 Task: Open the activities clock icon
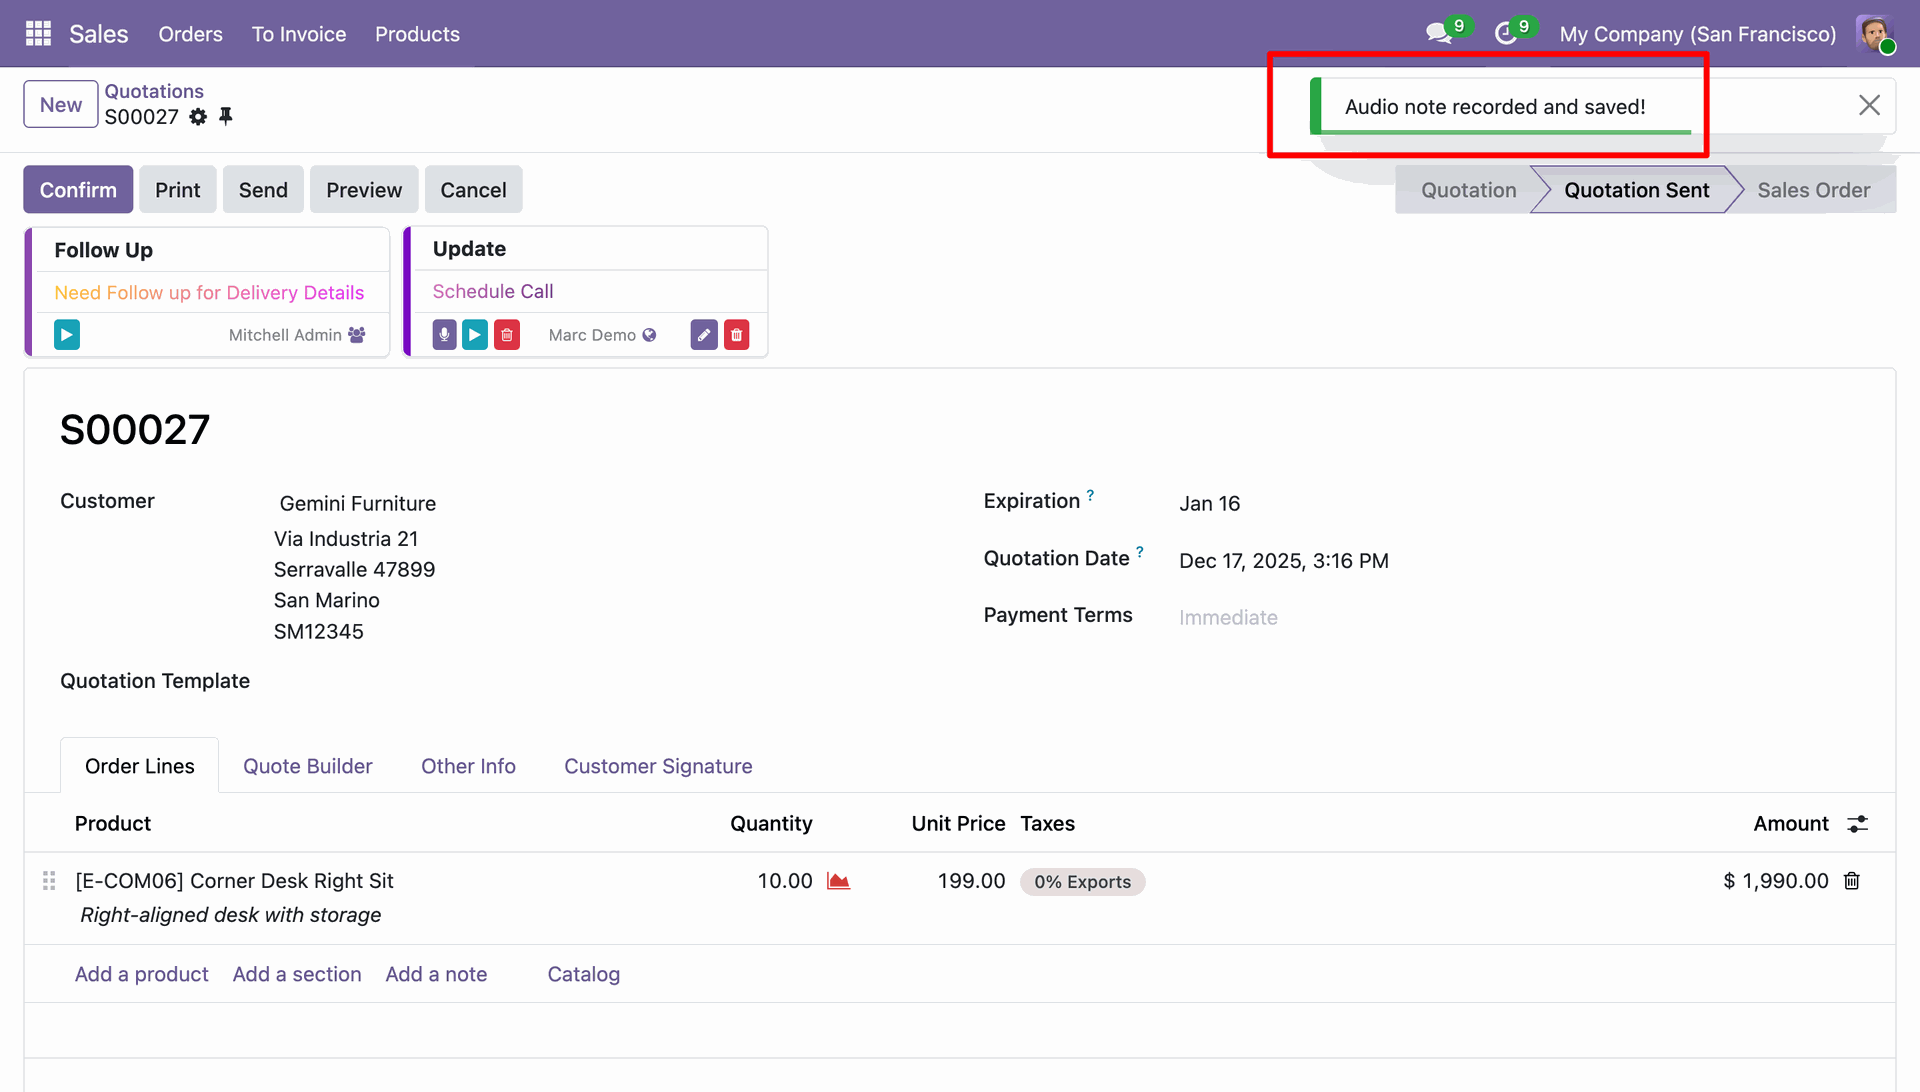1505,34
